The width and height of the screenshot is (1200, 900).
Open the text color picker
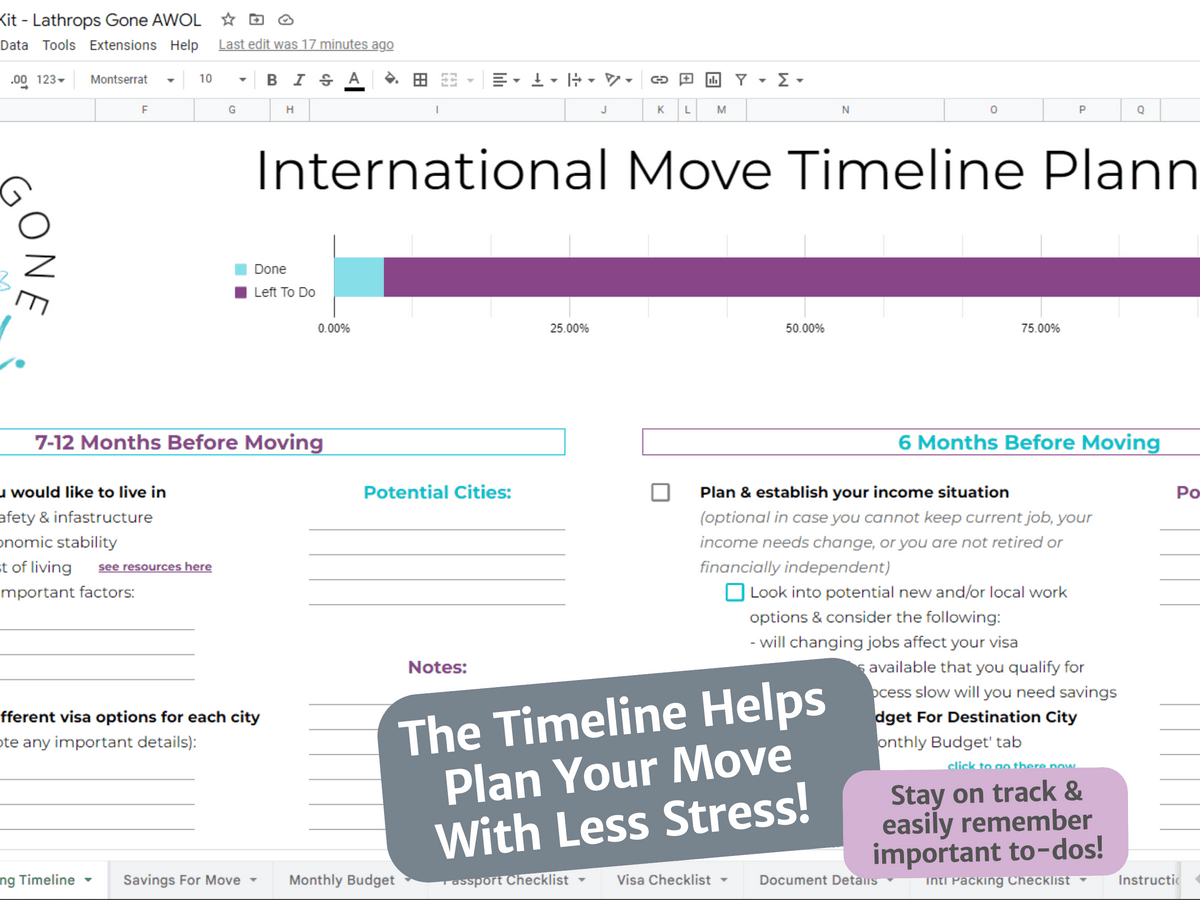(x=354, y=80)
